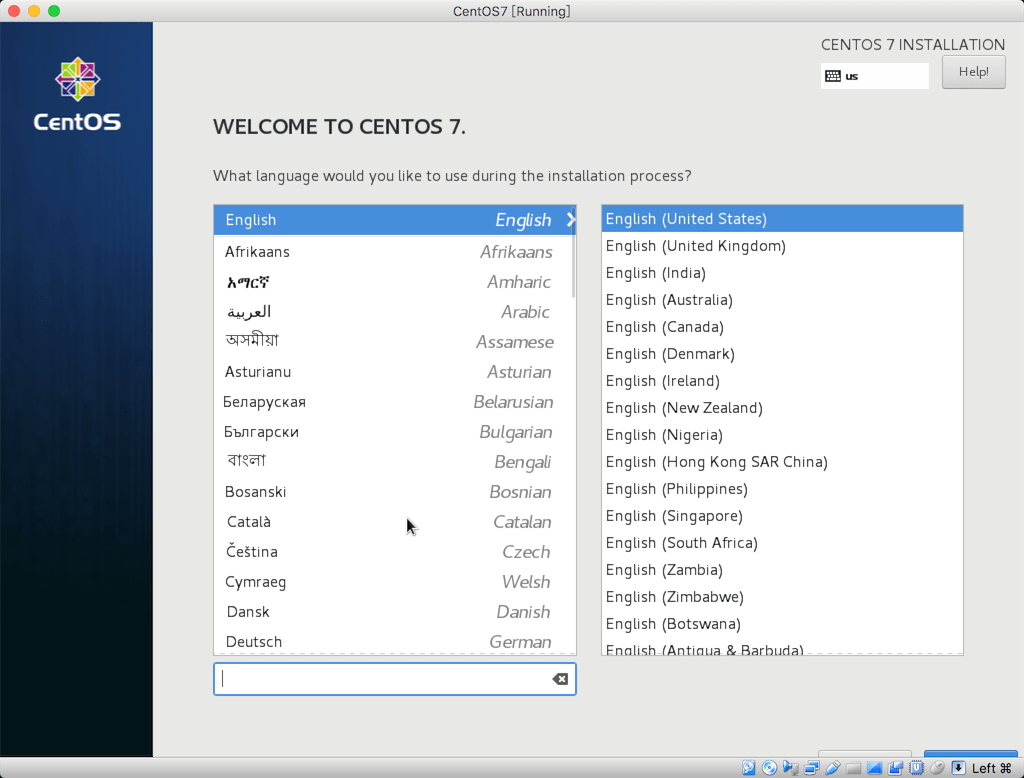Viewport: 1024px width, 778px height.
Task: Select Asturianu in the language list
Action: click(x=394, y=372)
